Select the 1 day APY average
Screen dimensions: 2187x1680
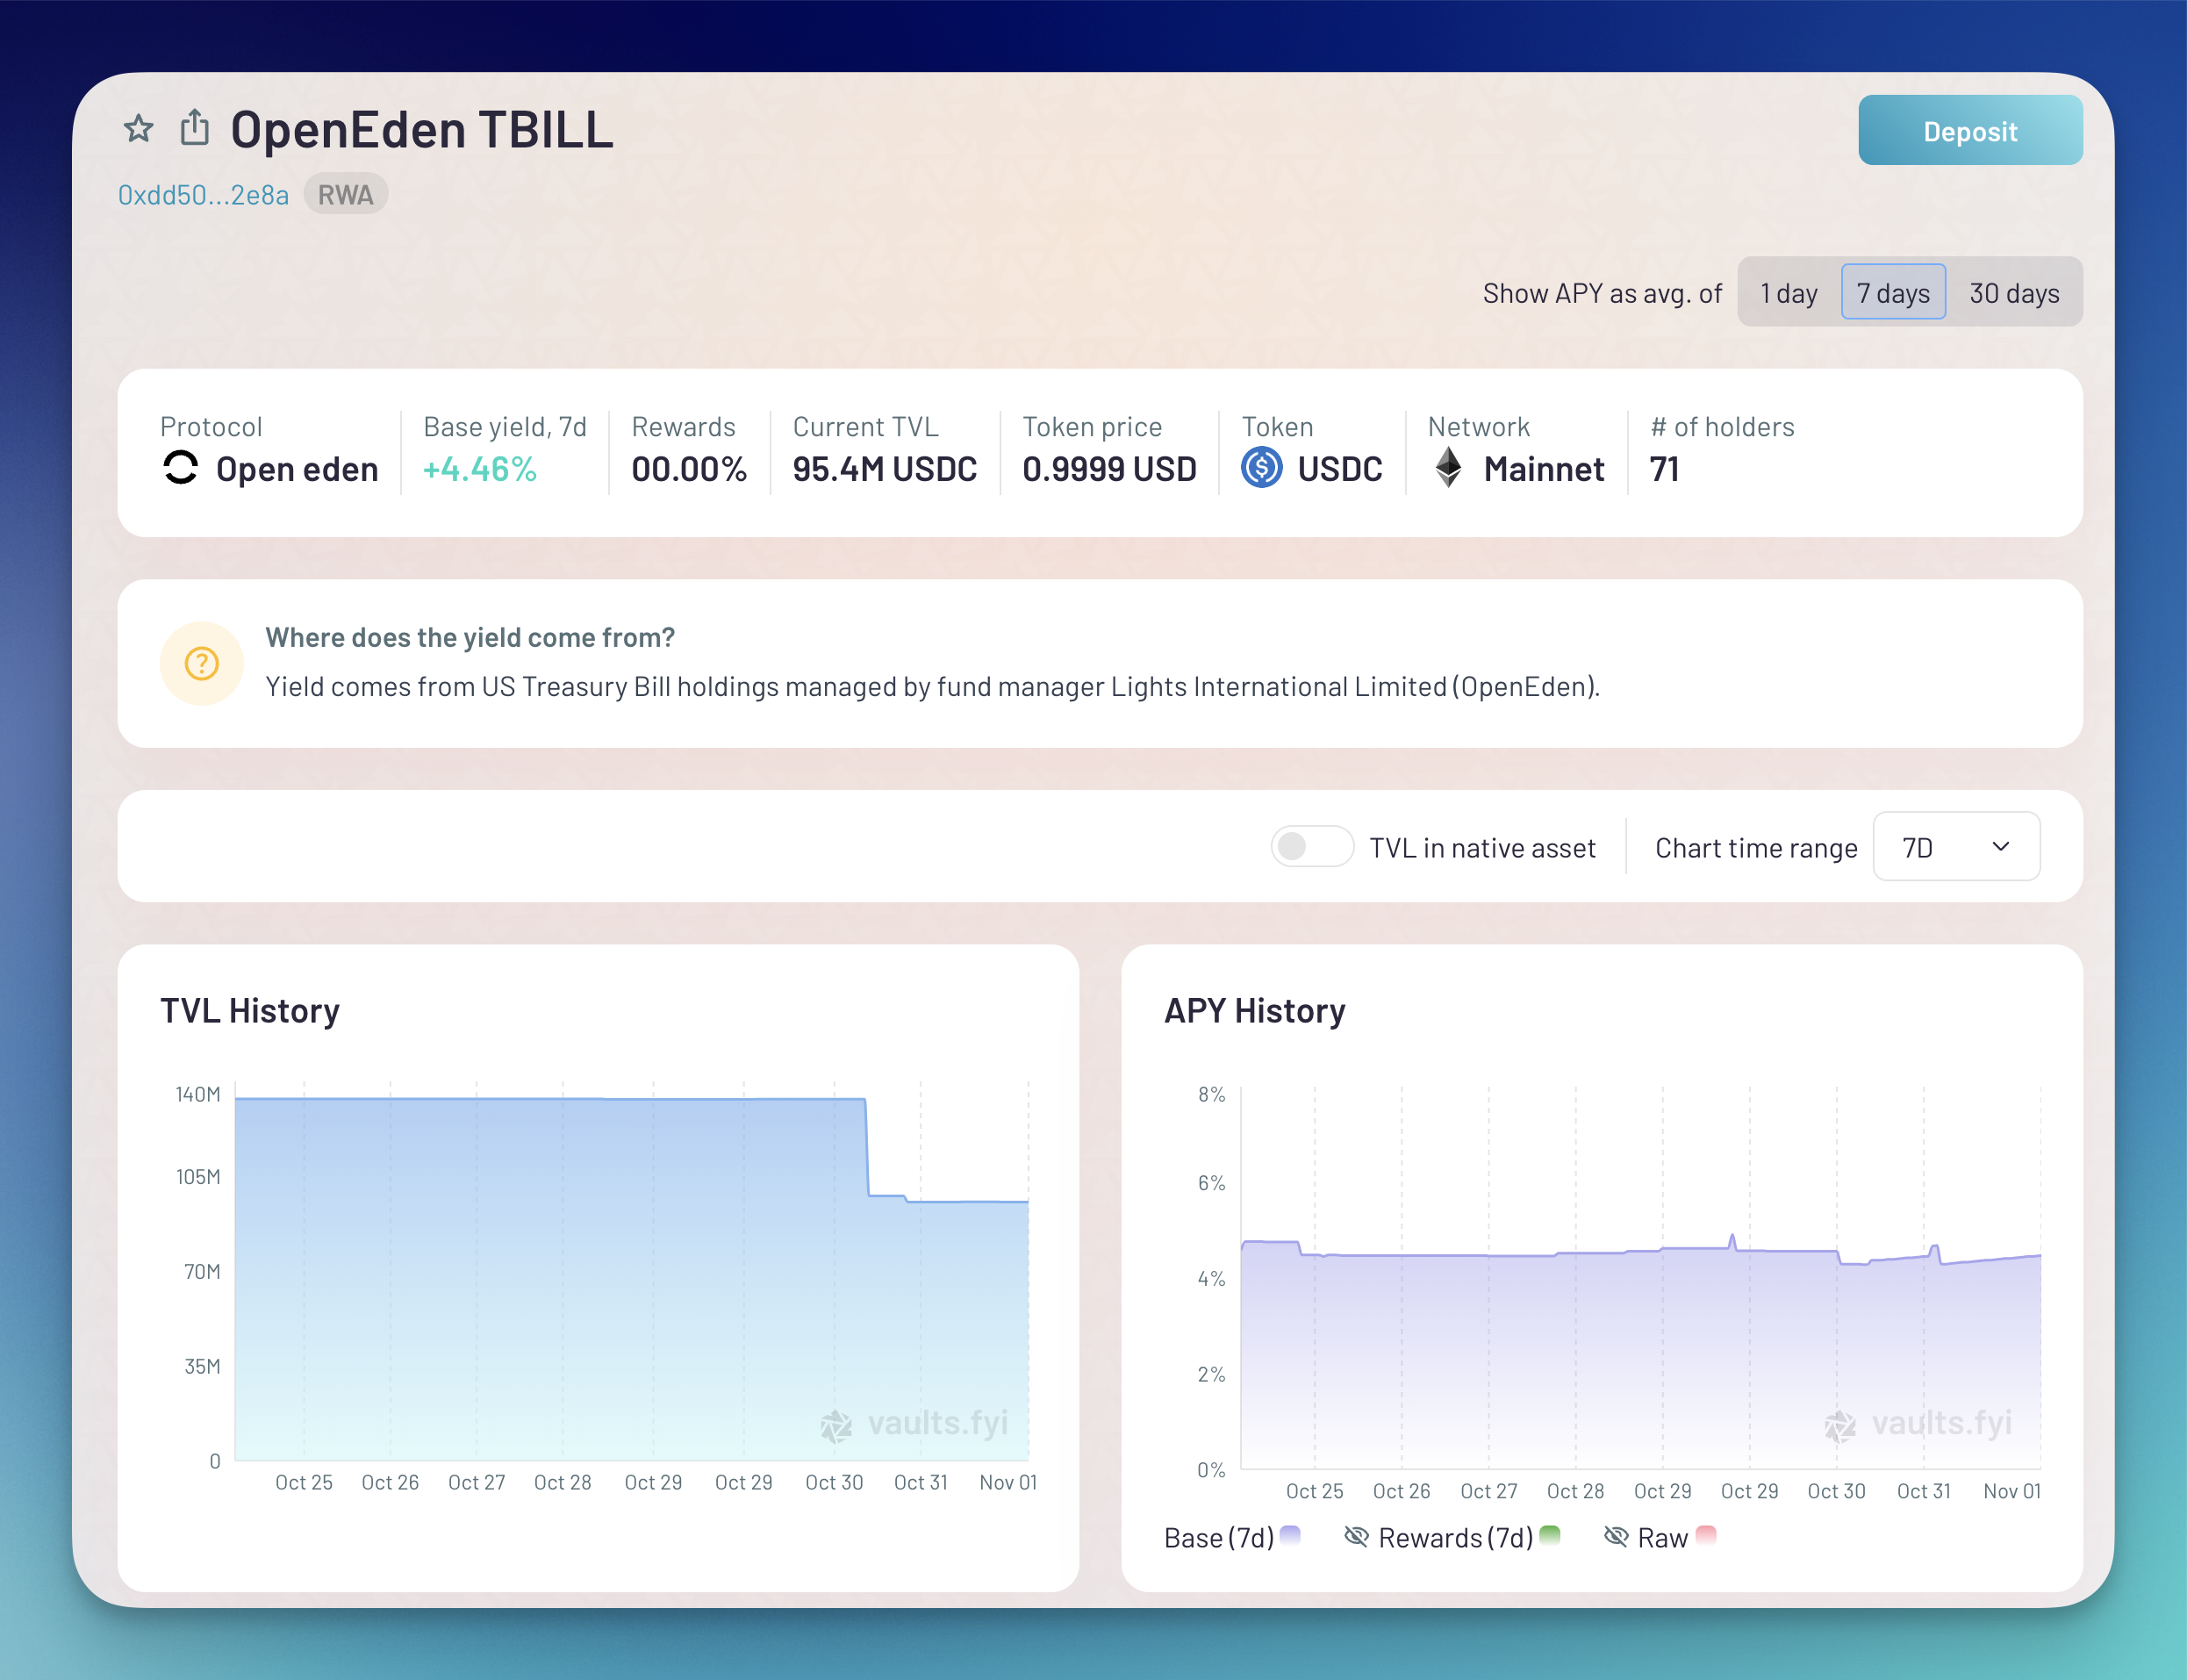coord(1789,293)
